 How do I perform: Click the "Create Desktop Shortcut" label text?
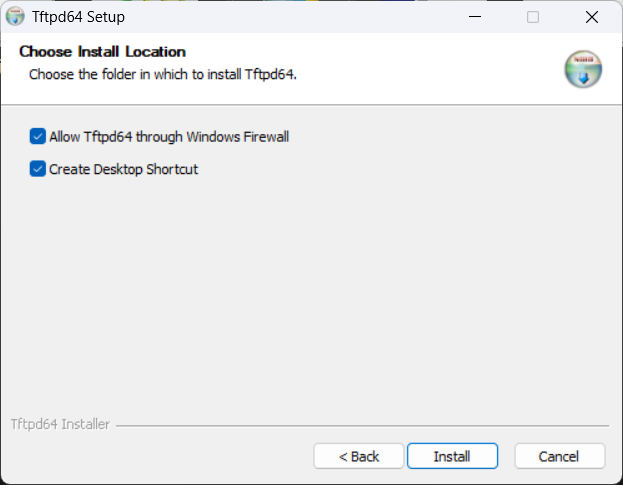coord(124,169)
